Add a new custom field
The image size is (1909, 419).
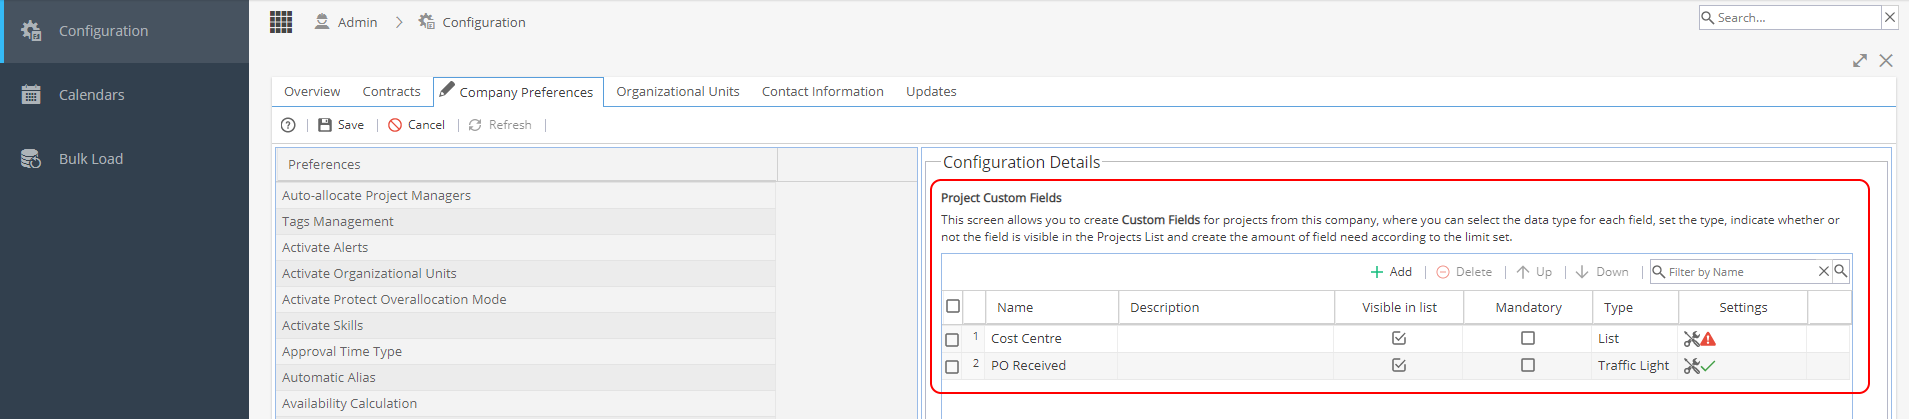click(x=1391, y=272)
